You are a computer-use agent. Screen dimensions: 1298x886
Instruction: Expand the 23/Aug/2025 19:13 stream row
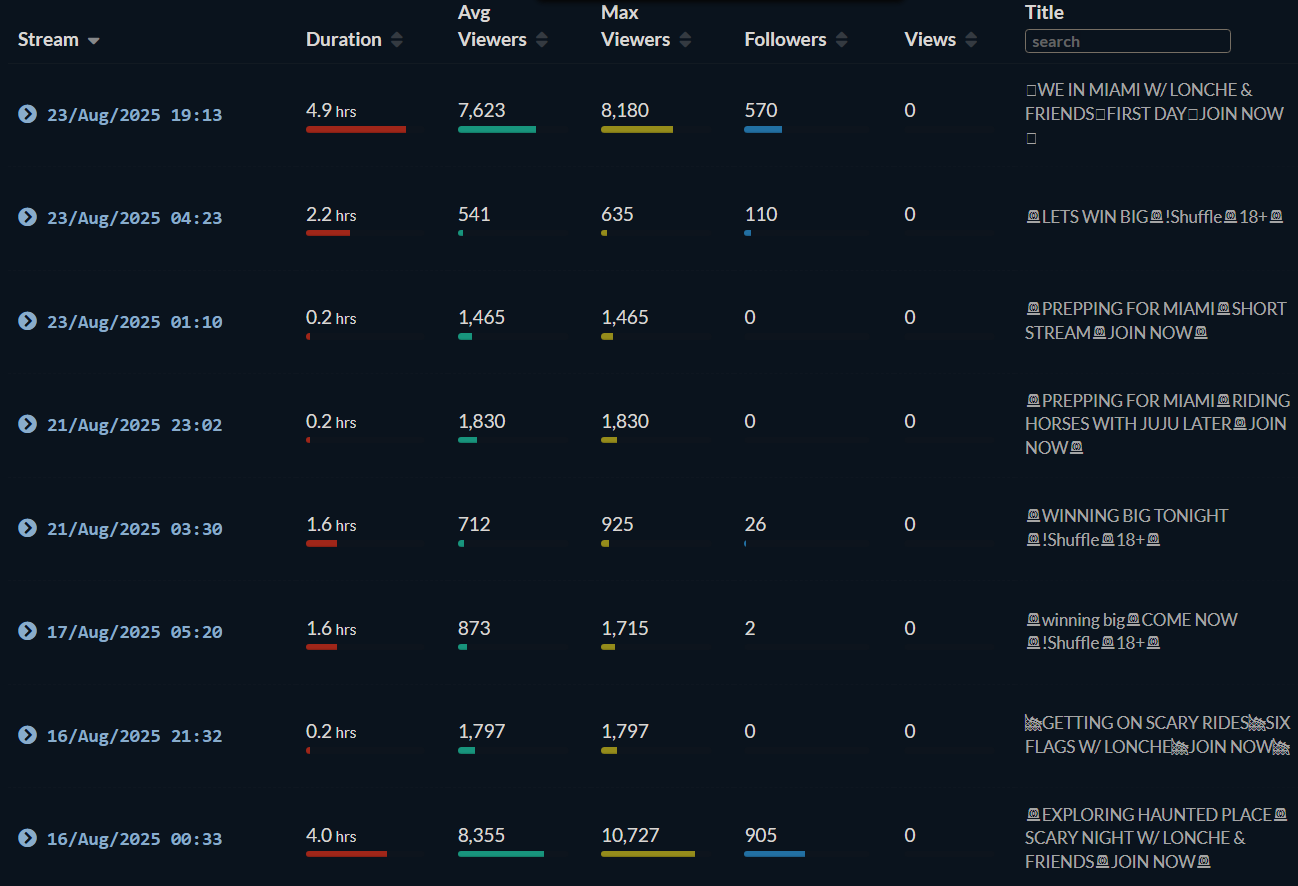click(x=27, y=113)
